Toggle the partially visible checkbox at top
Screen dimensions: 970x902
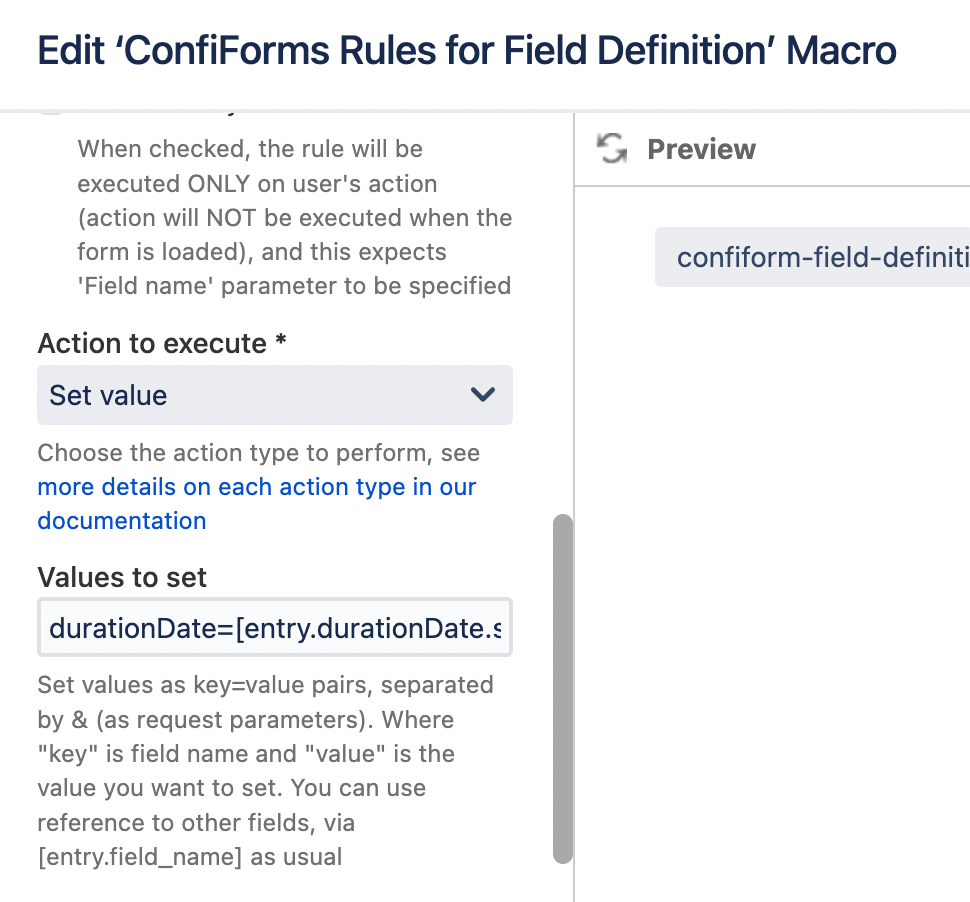pyautogui.click(x=50, y=112)
